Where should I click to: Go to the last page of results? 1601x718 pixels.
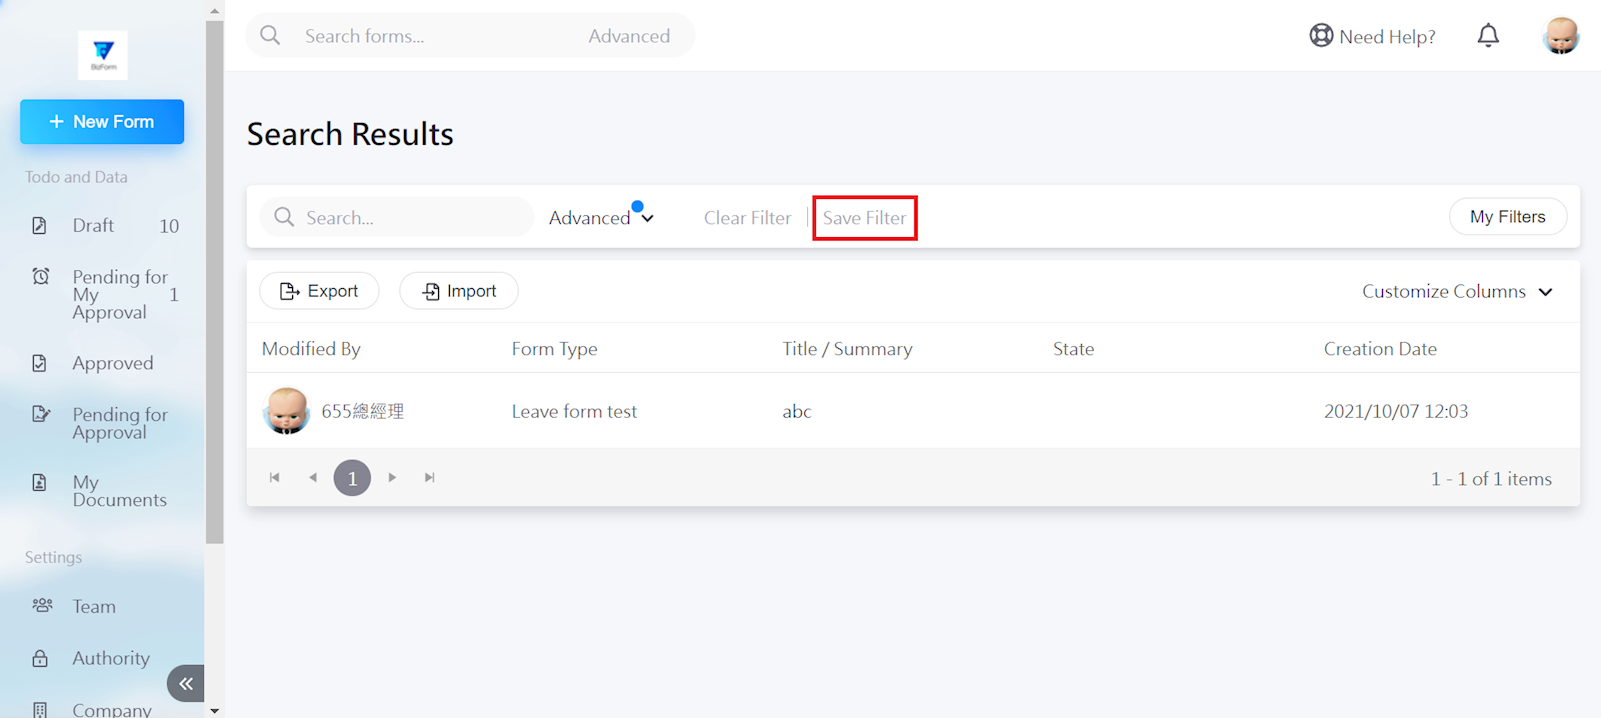(x=430, y=478)
